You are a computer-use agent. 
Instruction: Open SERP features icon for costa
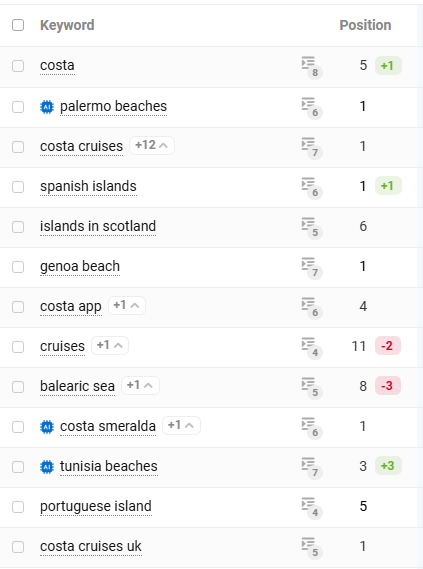click(x=312, y=67)
